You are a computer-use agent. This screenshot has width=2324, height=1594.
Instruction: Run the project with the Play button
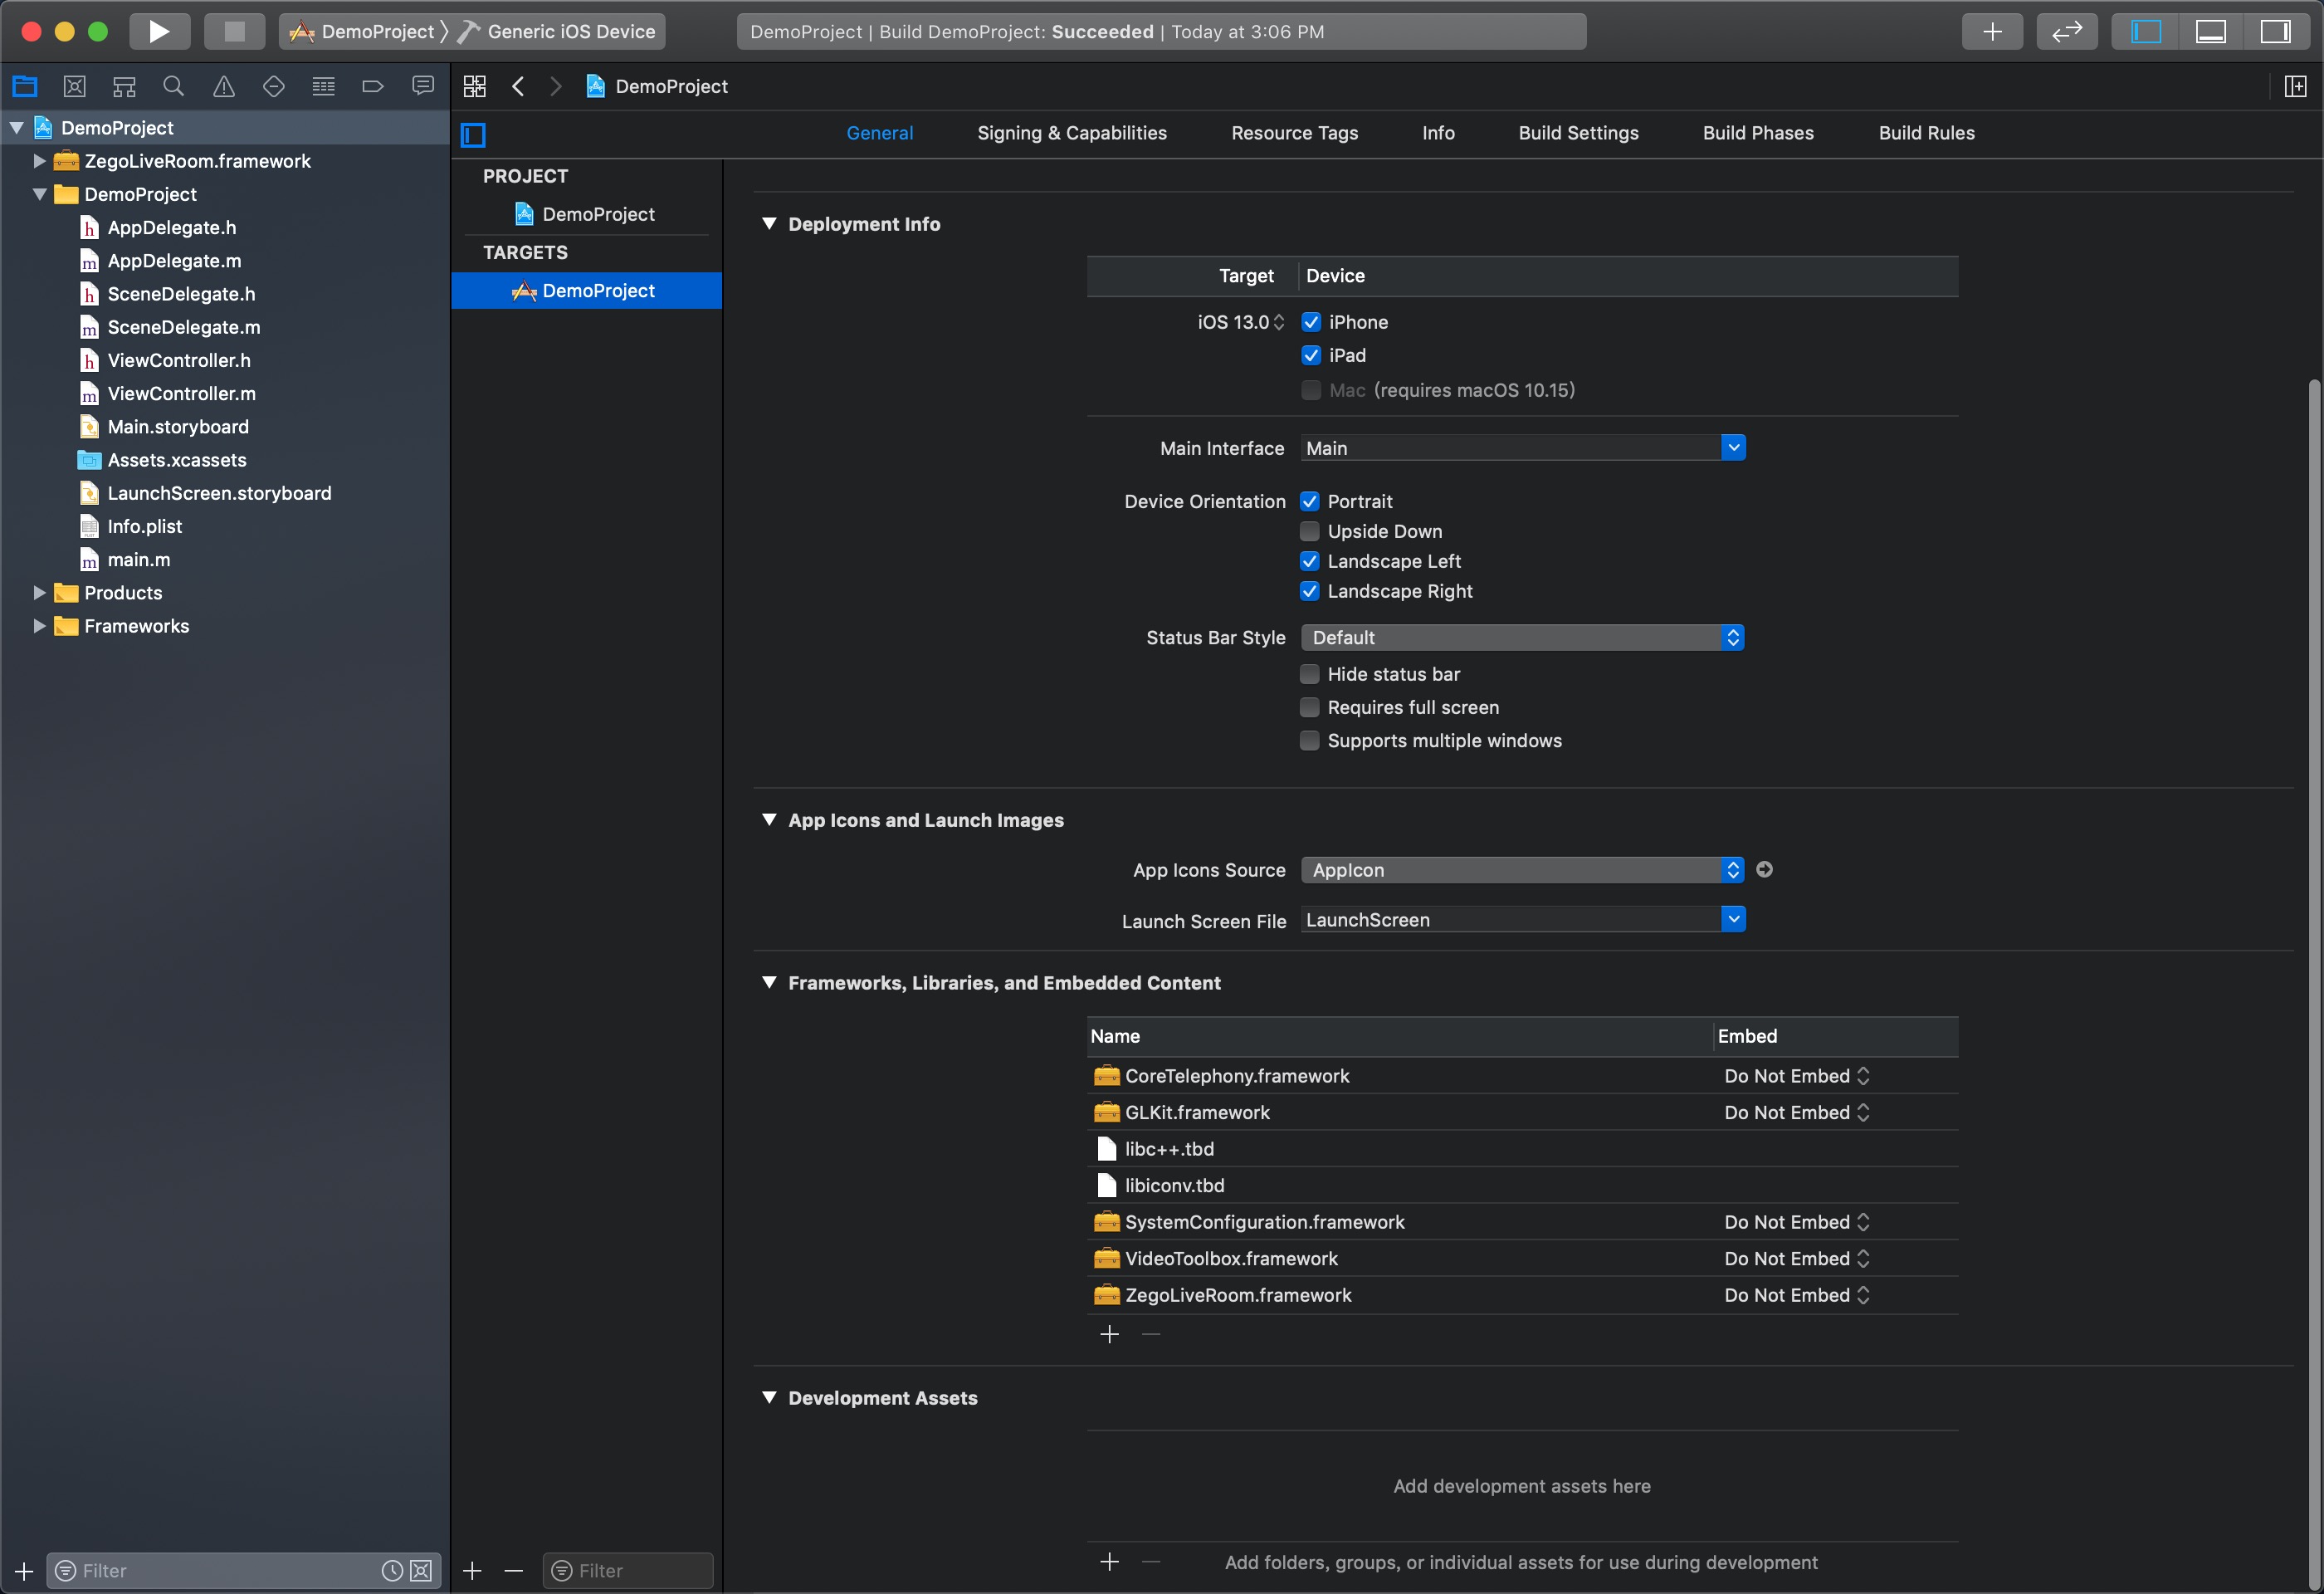click(159, 31)
